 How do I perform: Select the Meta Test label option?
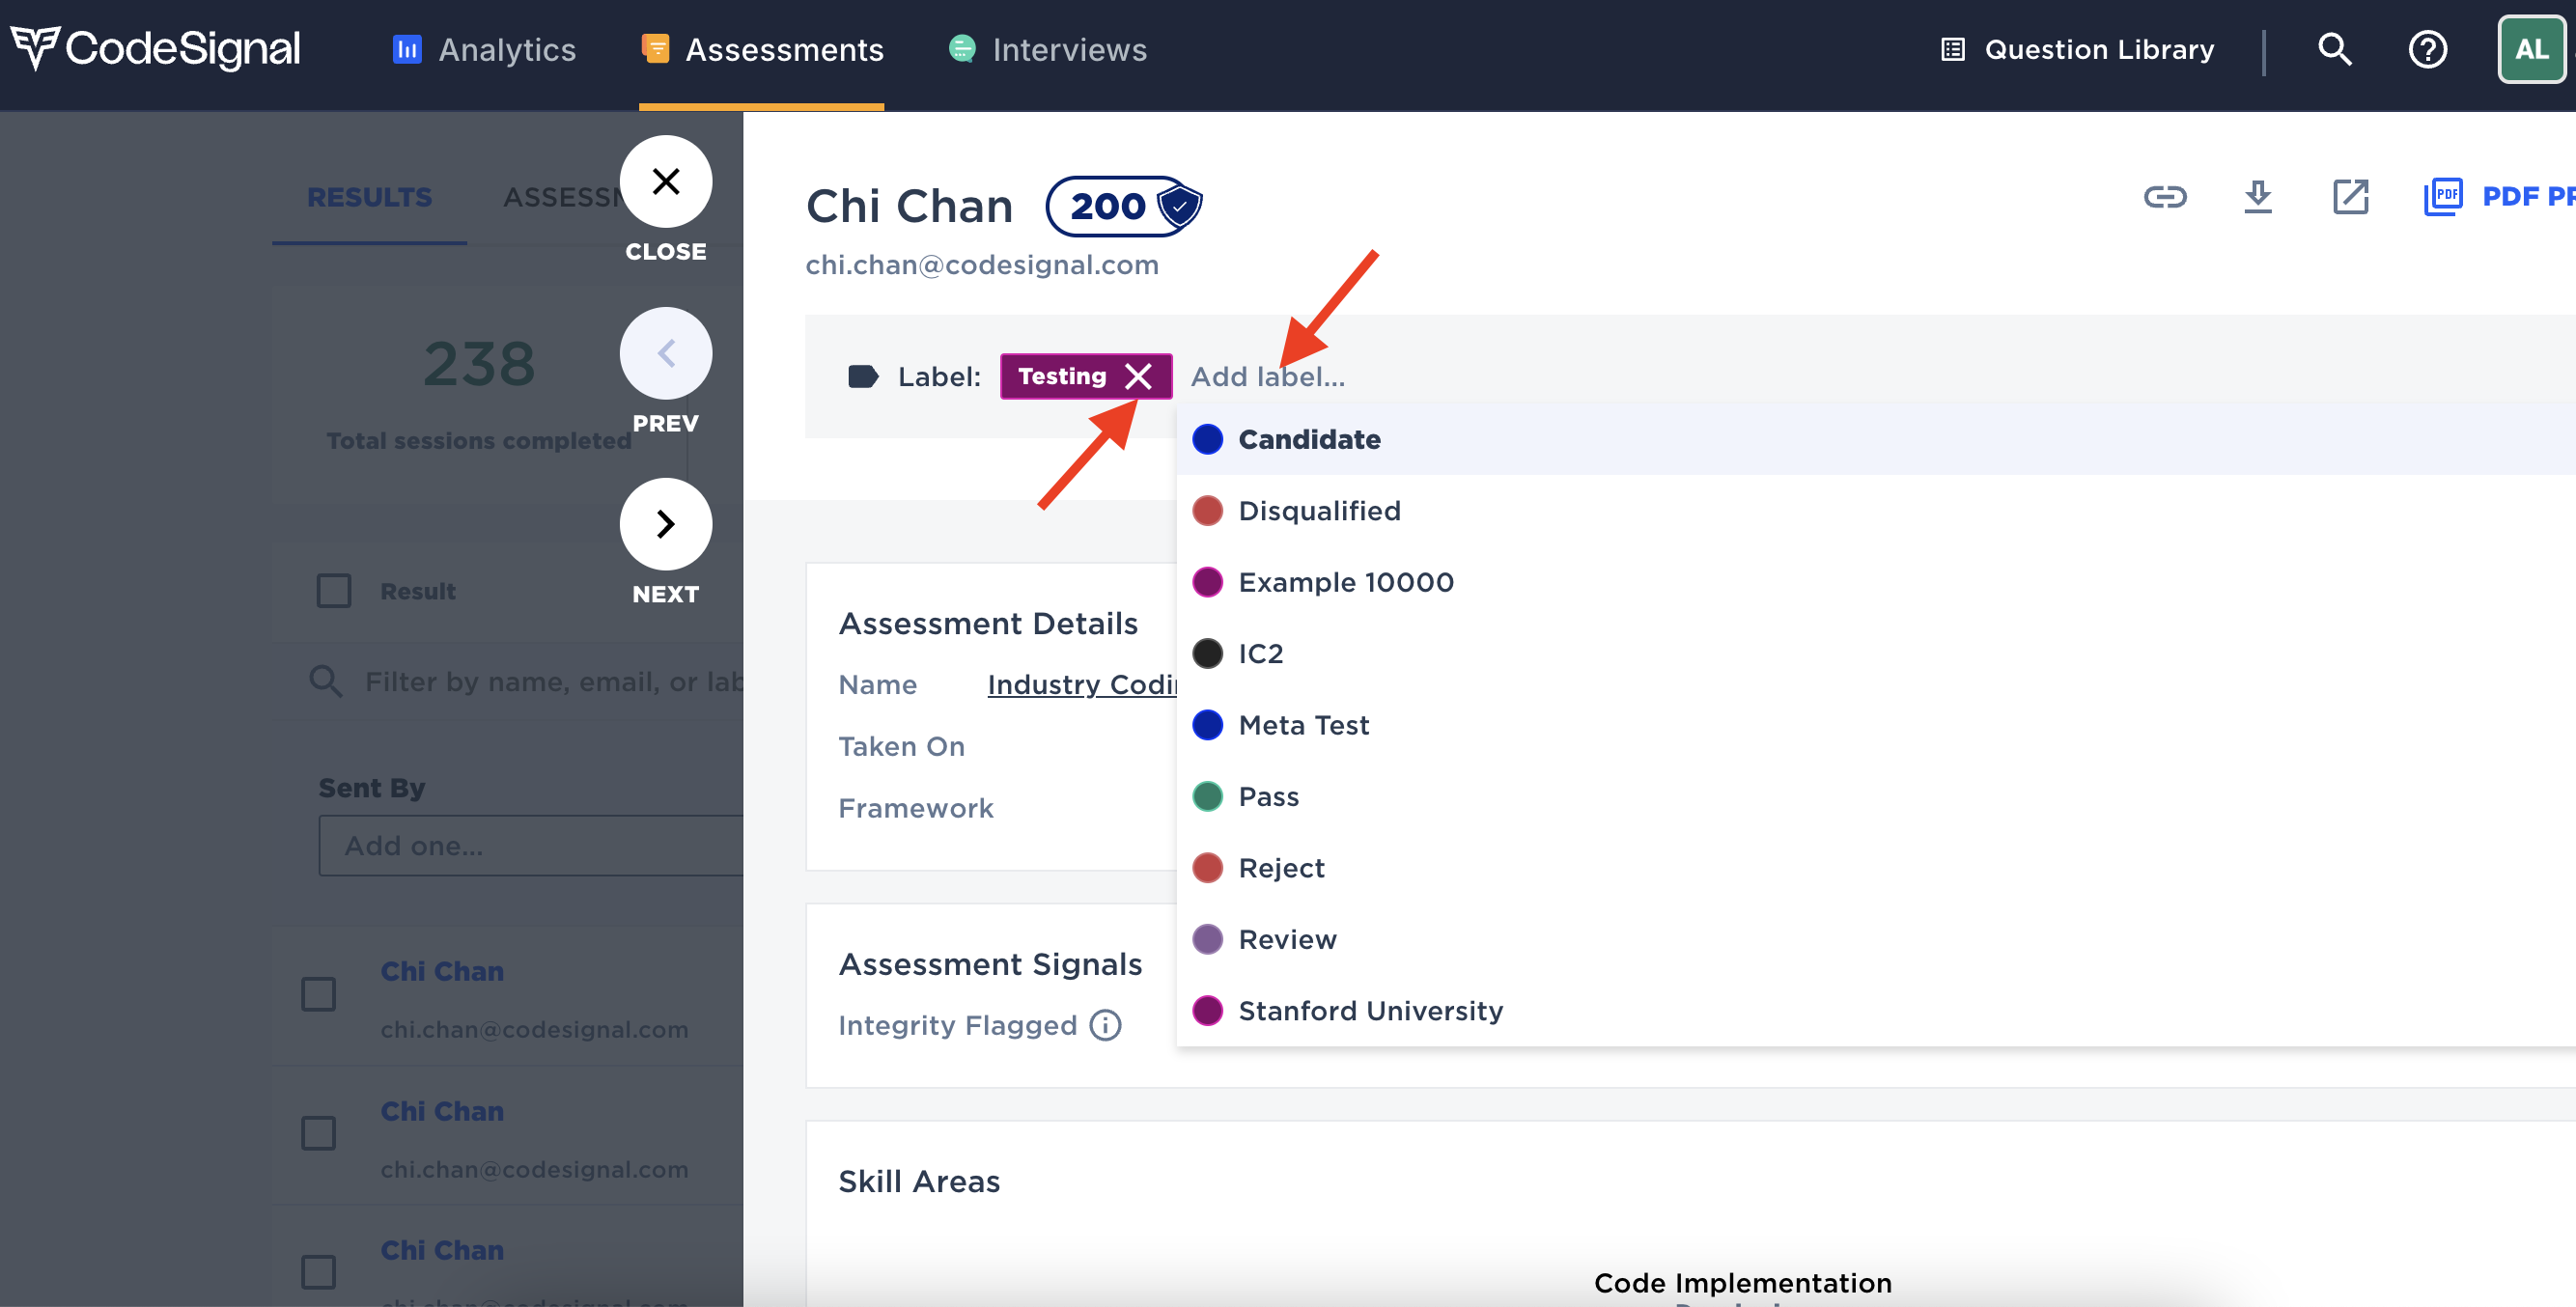coord(1875,725)
